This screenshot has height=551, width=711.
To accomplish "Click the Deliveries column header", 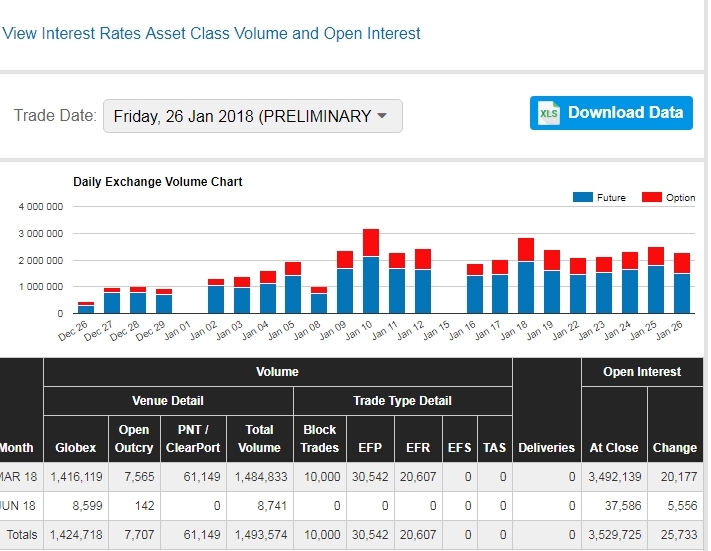I will (546, 447).
